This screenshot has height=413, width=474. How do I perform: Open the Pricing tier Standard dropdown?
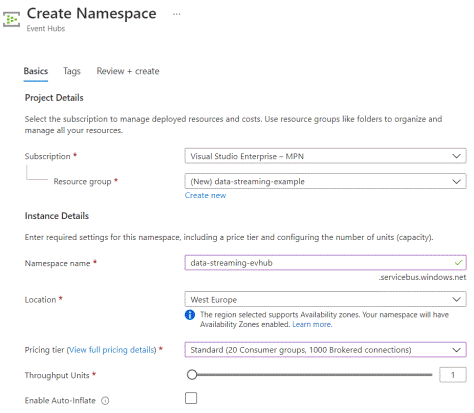325,350
